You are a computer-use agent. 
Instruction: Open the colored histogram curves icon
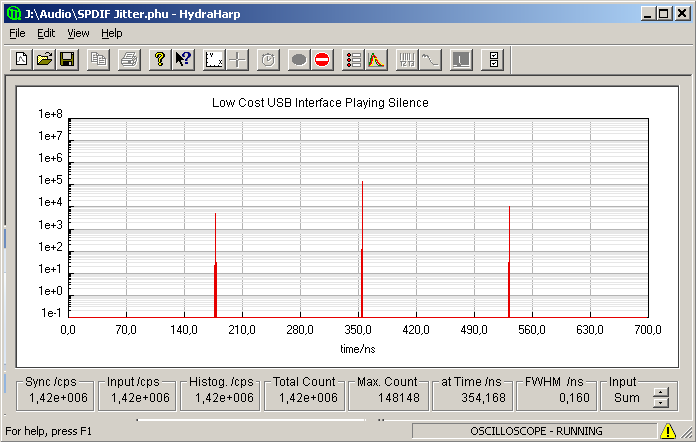click(x=376, y=59)
